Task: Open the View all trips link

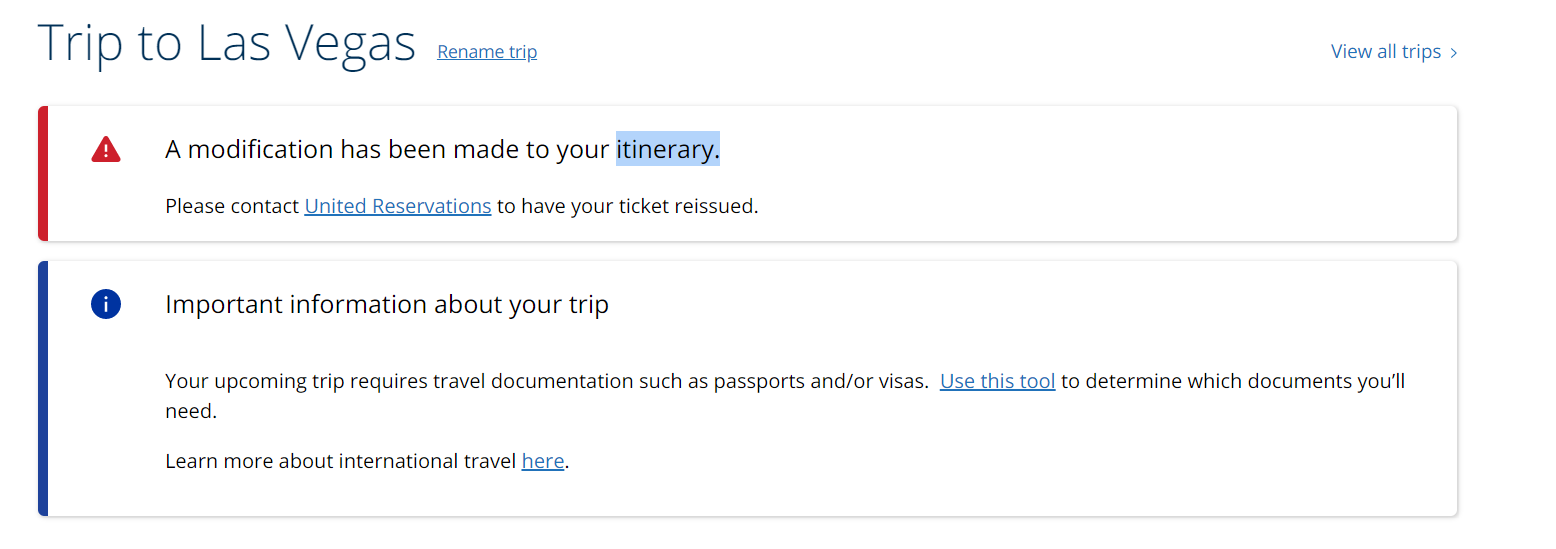Action: click(x=1385, y=52)
